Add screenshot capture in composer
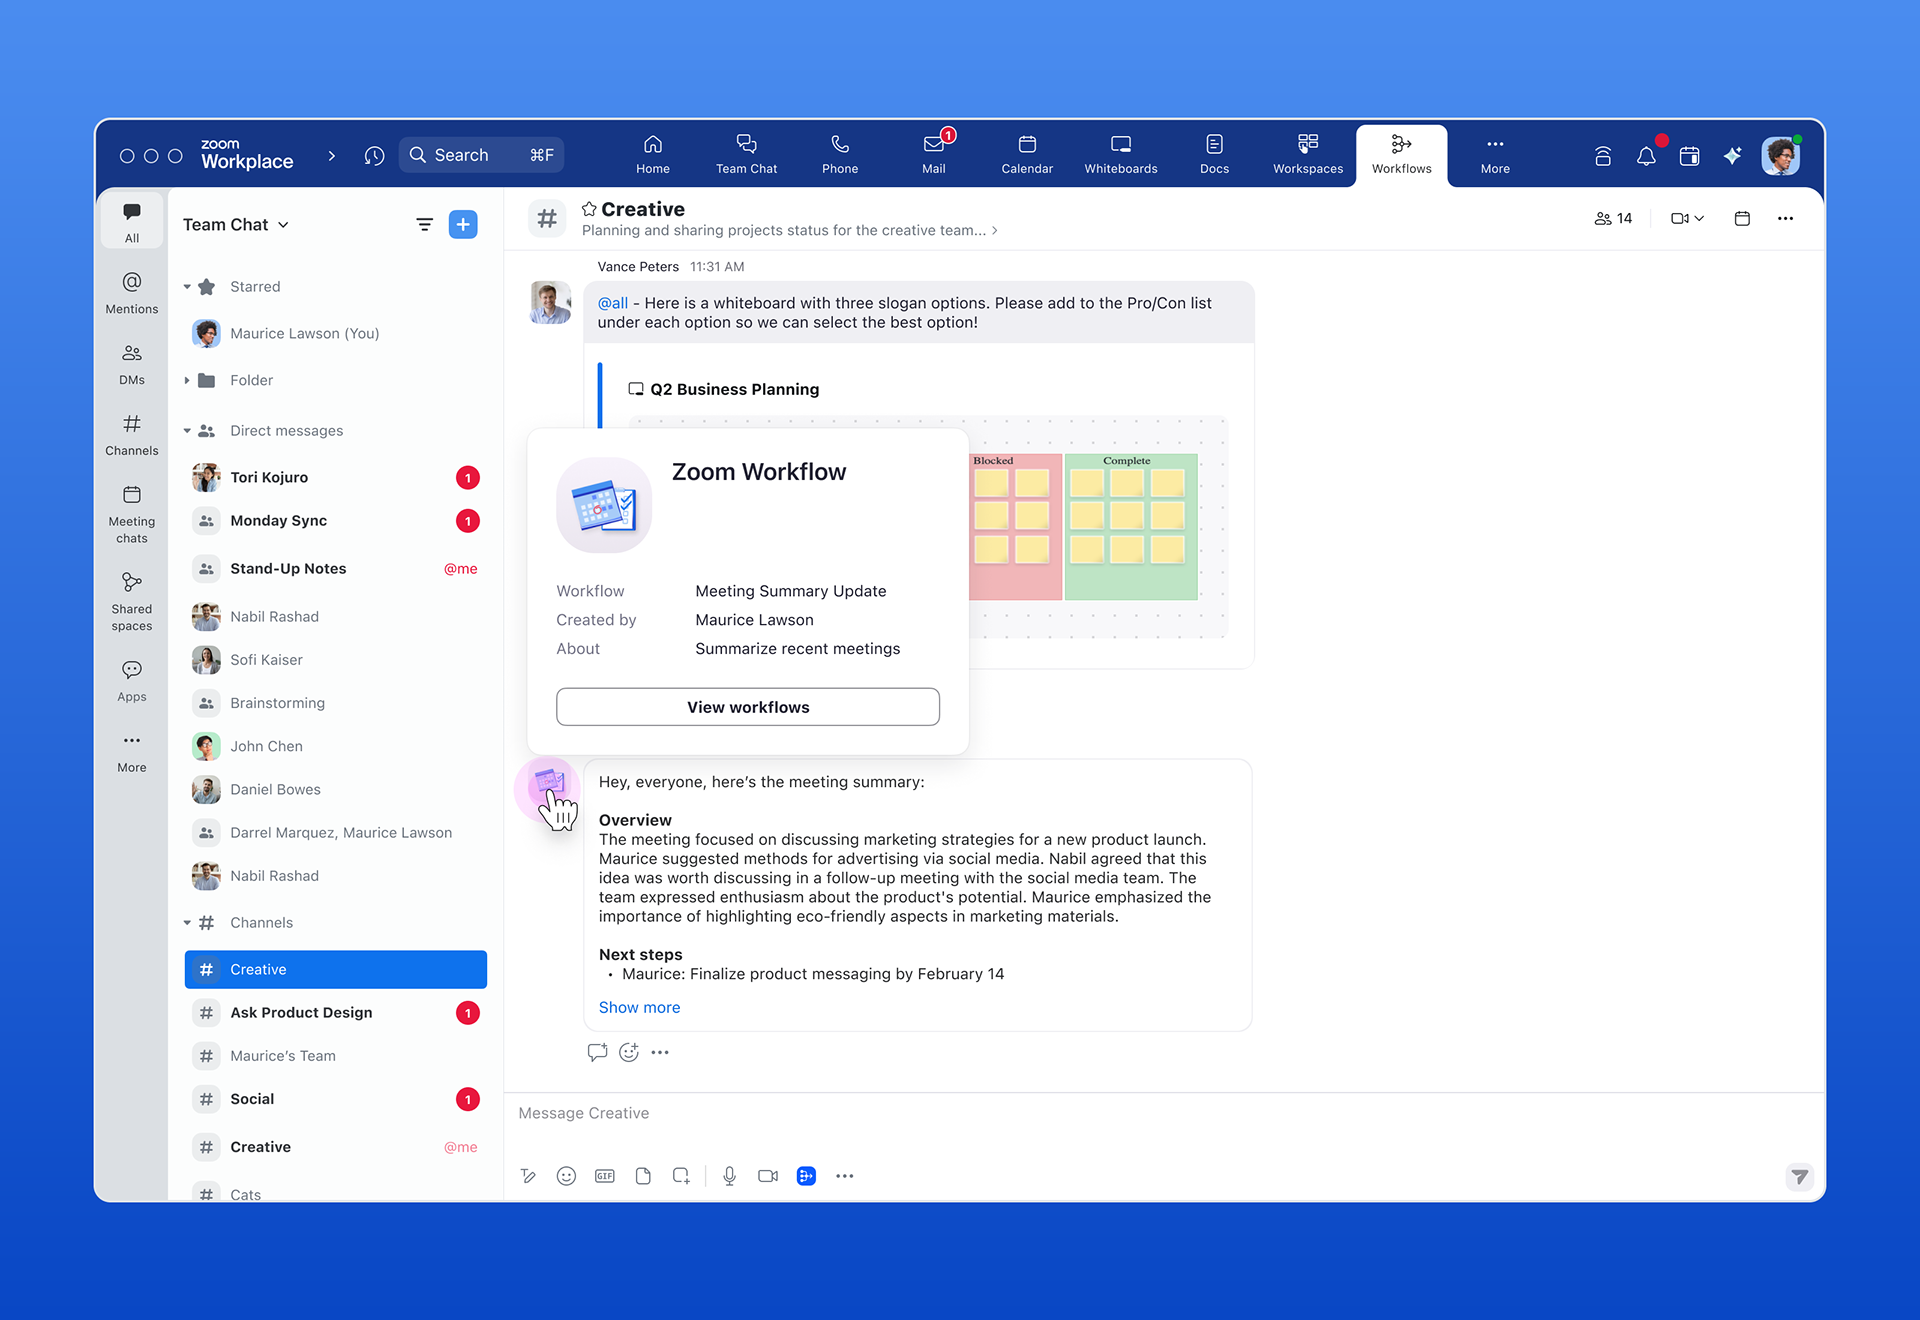 [x=681, y=1176]
